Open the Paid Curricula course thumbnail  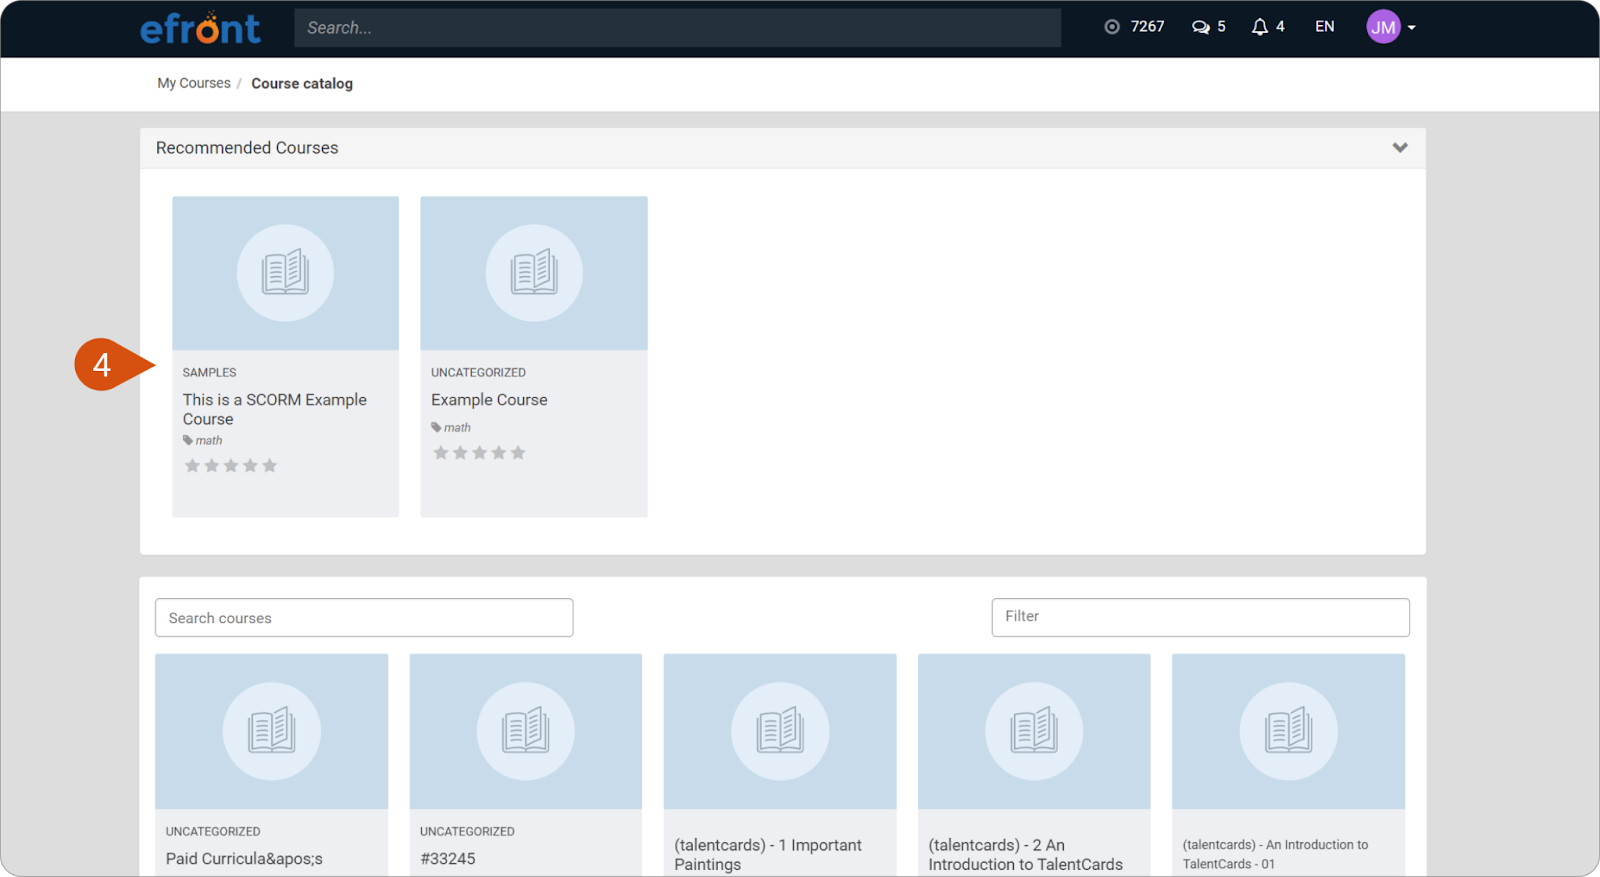272,731
